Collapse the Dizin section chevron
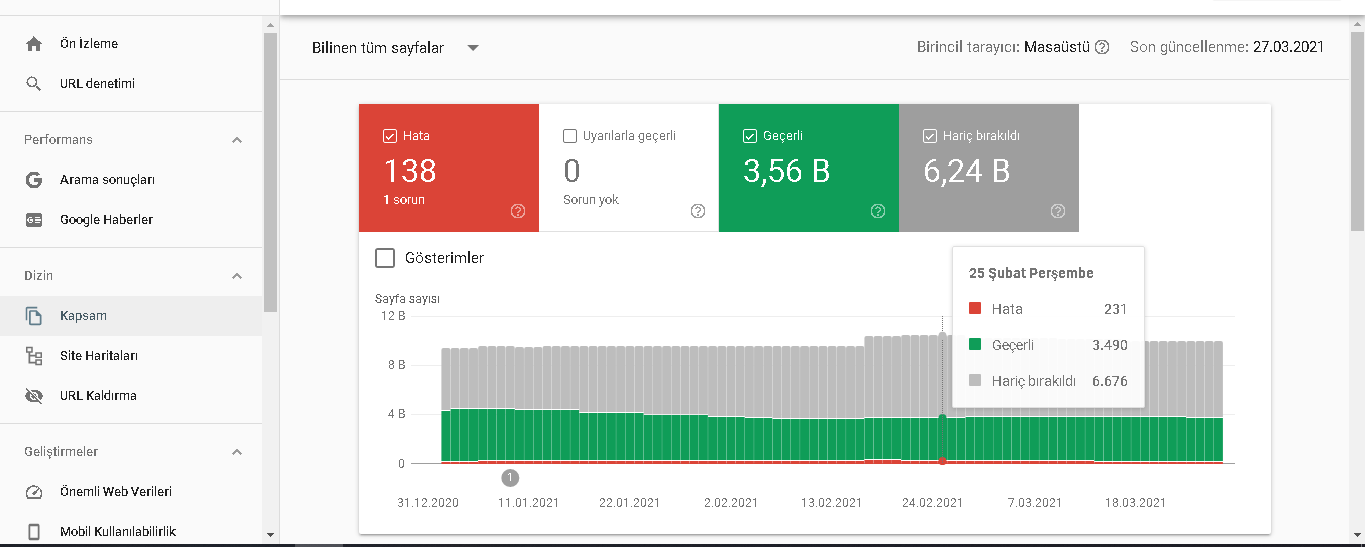The height and width of the screenshot is (547, 1365). (237, 276)
